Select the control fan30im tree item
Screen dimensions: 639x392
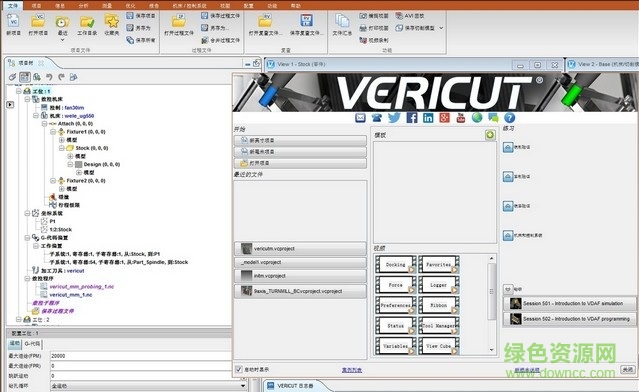[x=67, y=108]
